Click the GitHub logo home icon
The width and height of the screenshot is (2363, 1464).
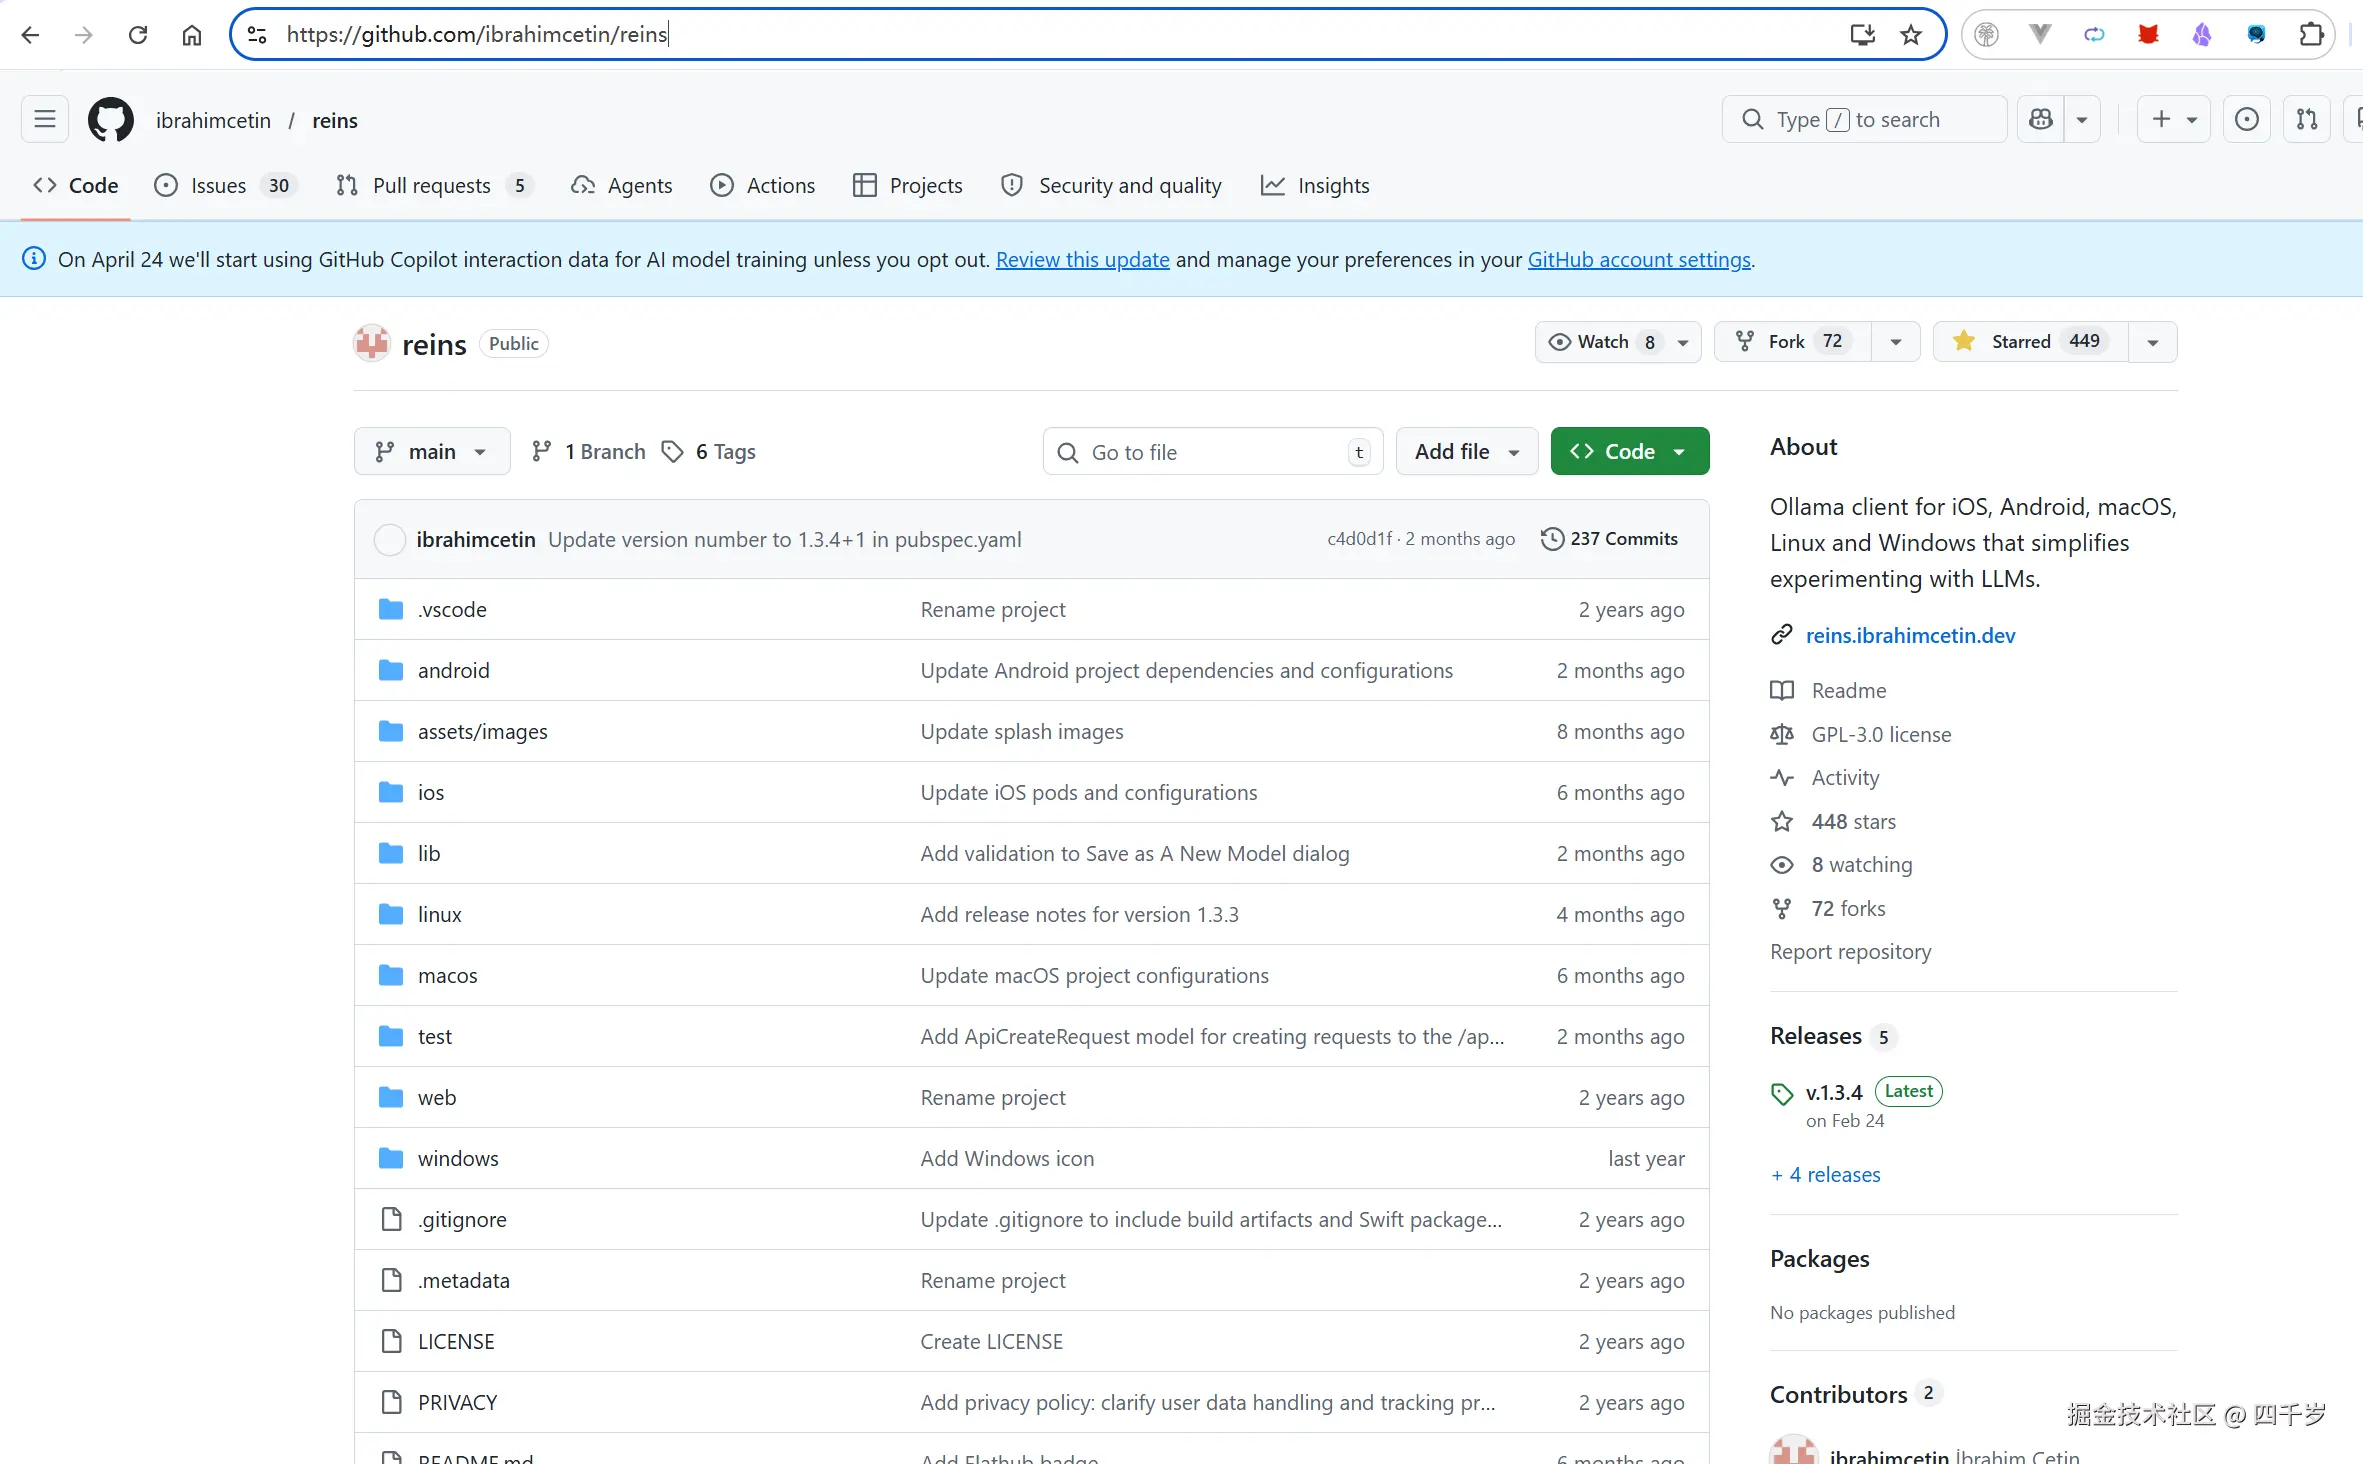click(x=110, y=120)
